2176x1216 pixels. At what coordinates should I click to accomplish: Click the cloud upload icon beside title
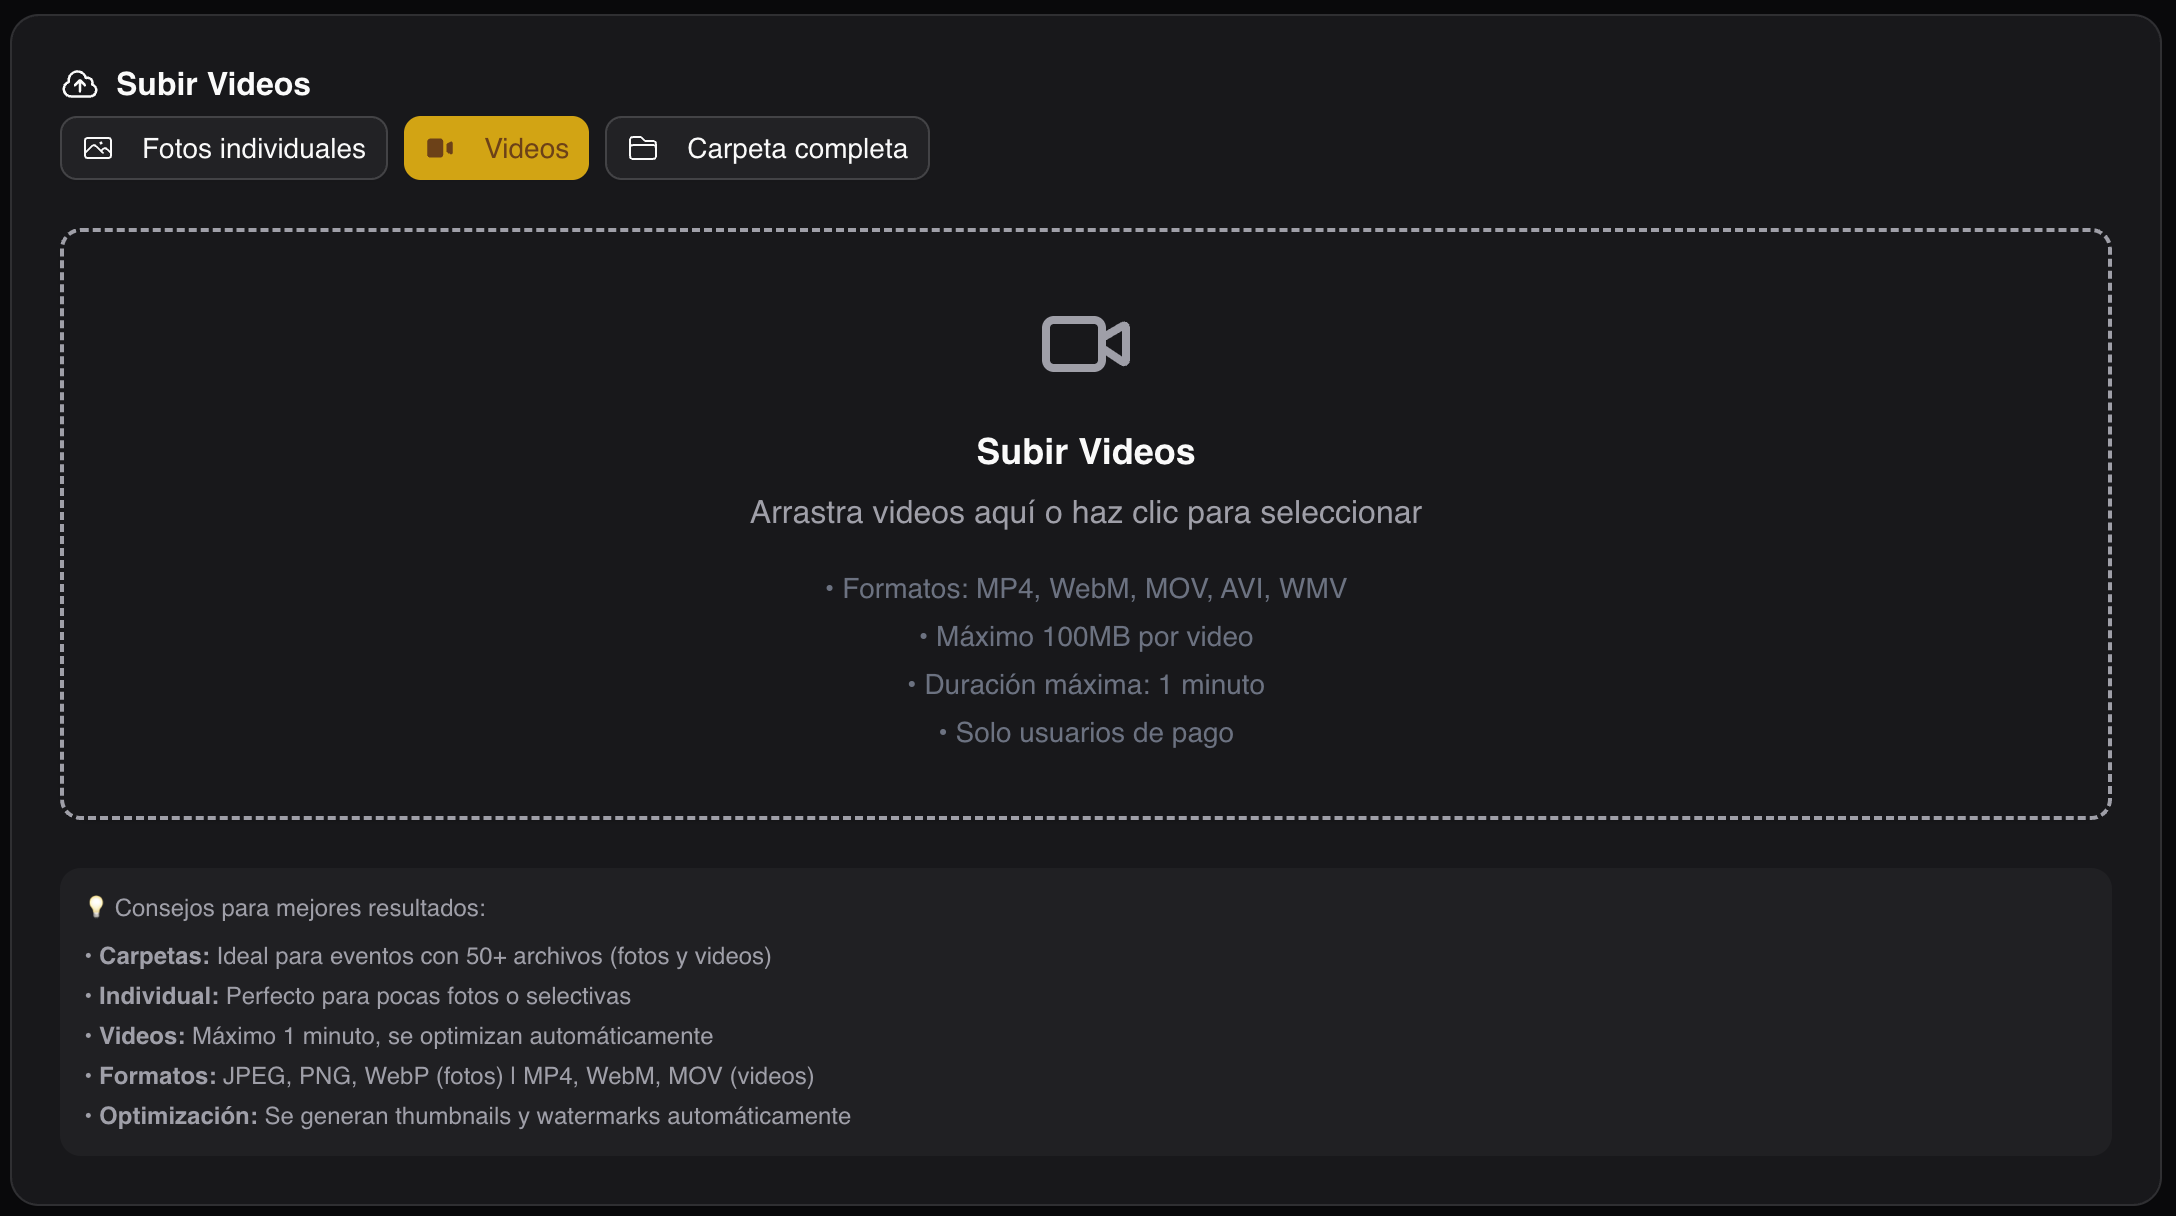coord(80,84)
